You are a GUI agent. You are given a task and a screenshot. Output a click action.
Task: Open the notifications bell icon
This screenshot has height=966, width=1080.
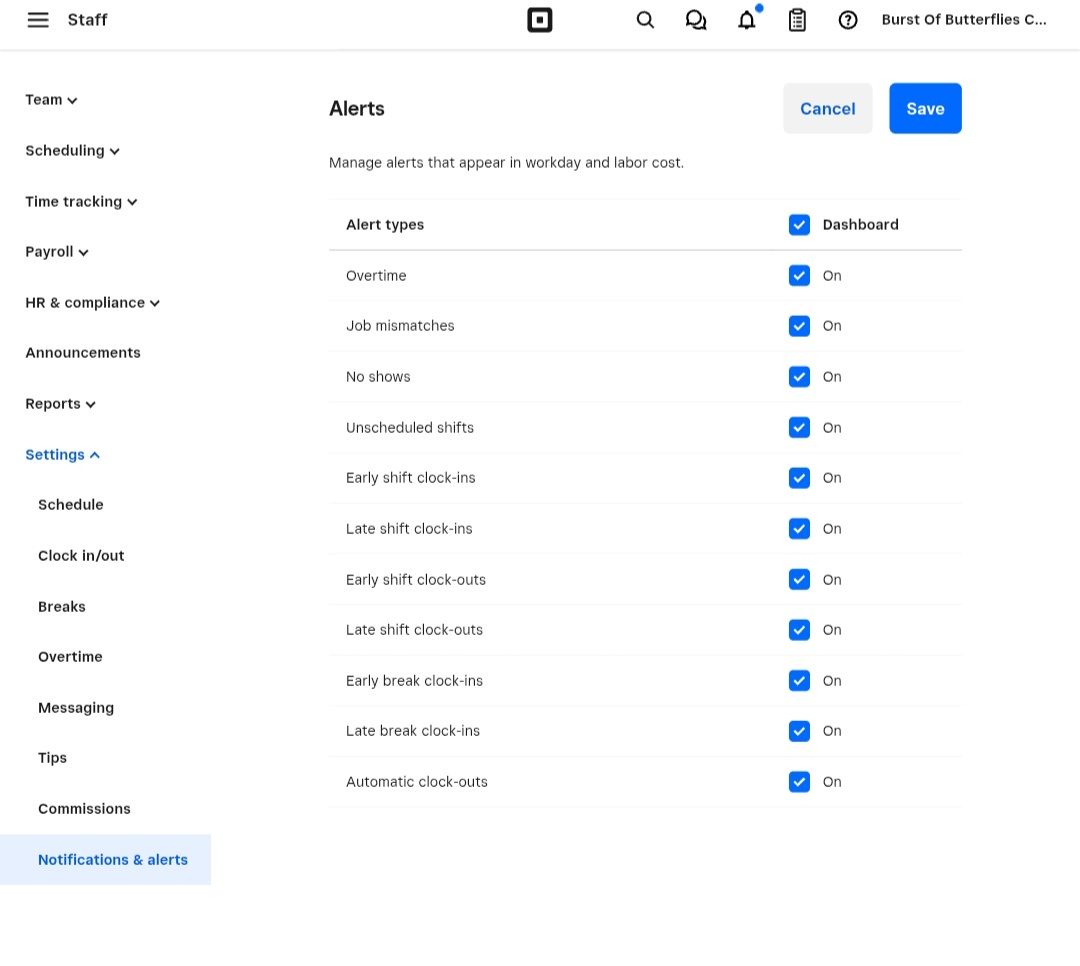pos(747,20)
